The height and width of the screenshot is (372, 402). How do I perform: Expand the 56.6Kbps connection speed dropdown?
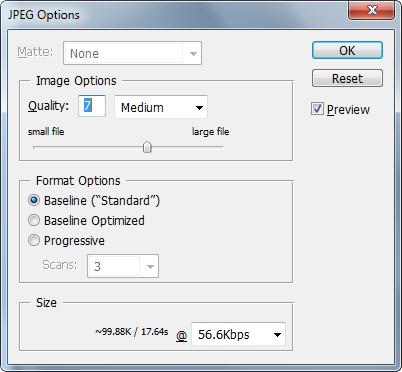point(238,334)
